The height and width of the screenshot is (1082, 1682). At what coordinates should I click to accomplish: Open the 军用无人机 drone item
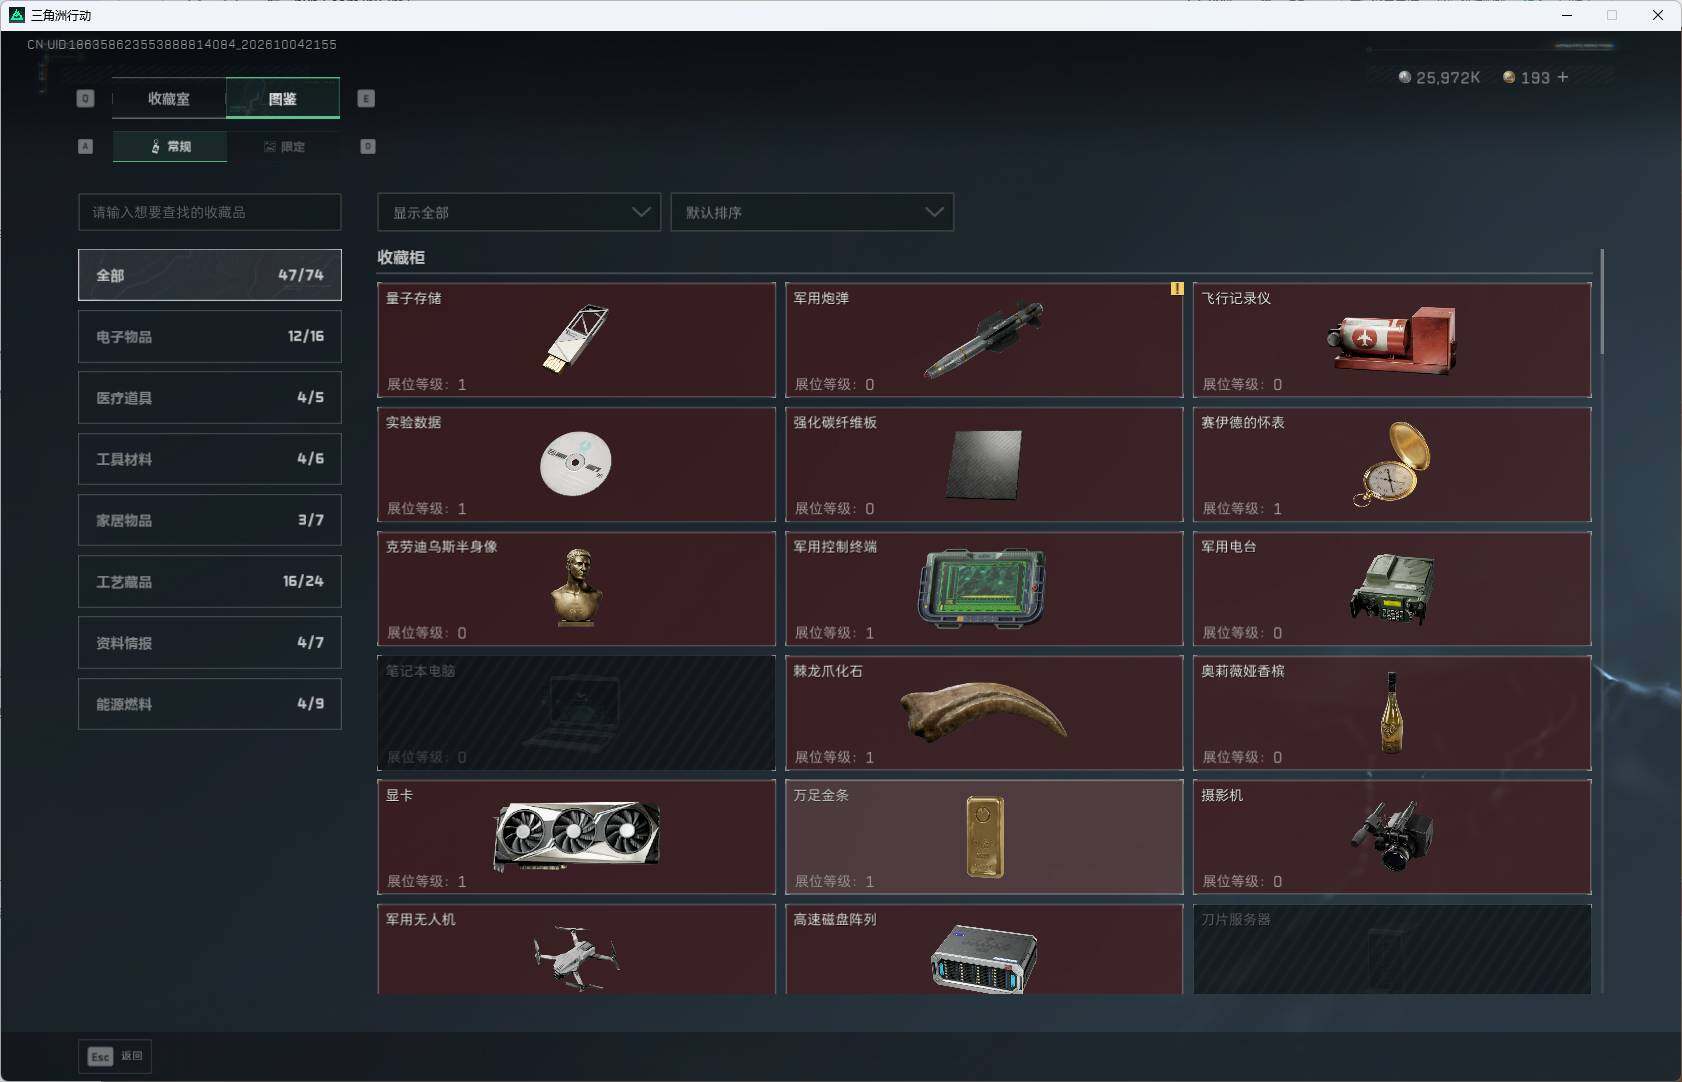576,949
